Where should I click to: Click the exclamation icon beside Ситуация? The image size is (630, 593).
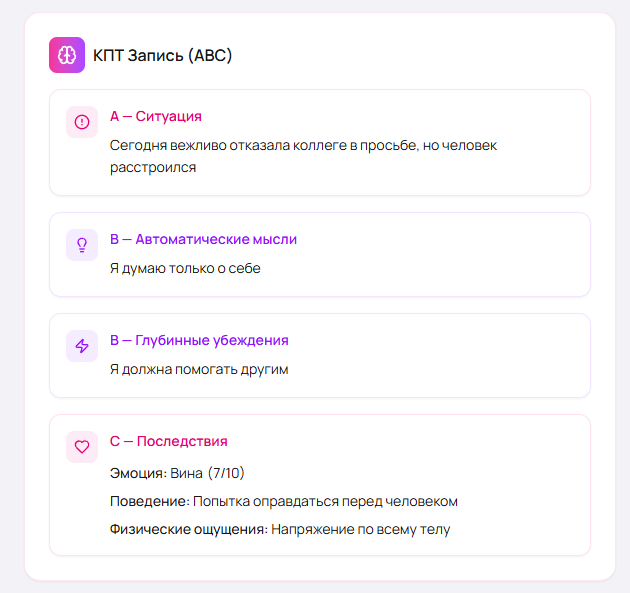pyautogui.click(x=82, y=122)
